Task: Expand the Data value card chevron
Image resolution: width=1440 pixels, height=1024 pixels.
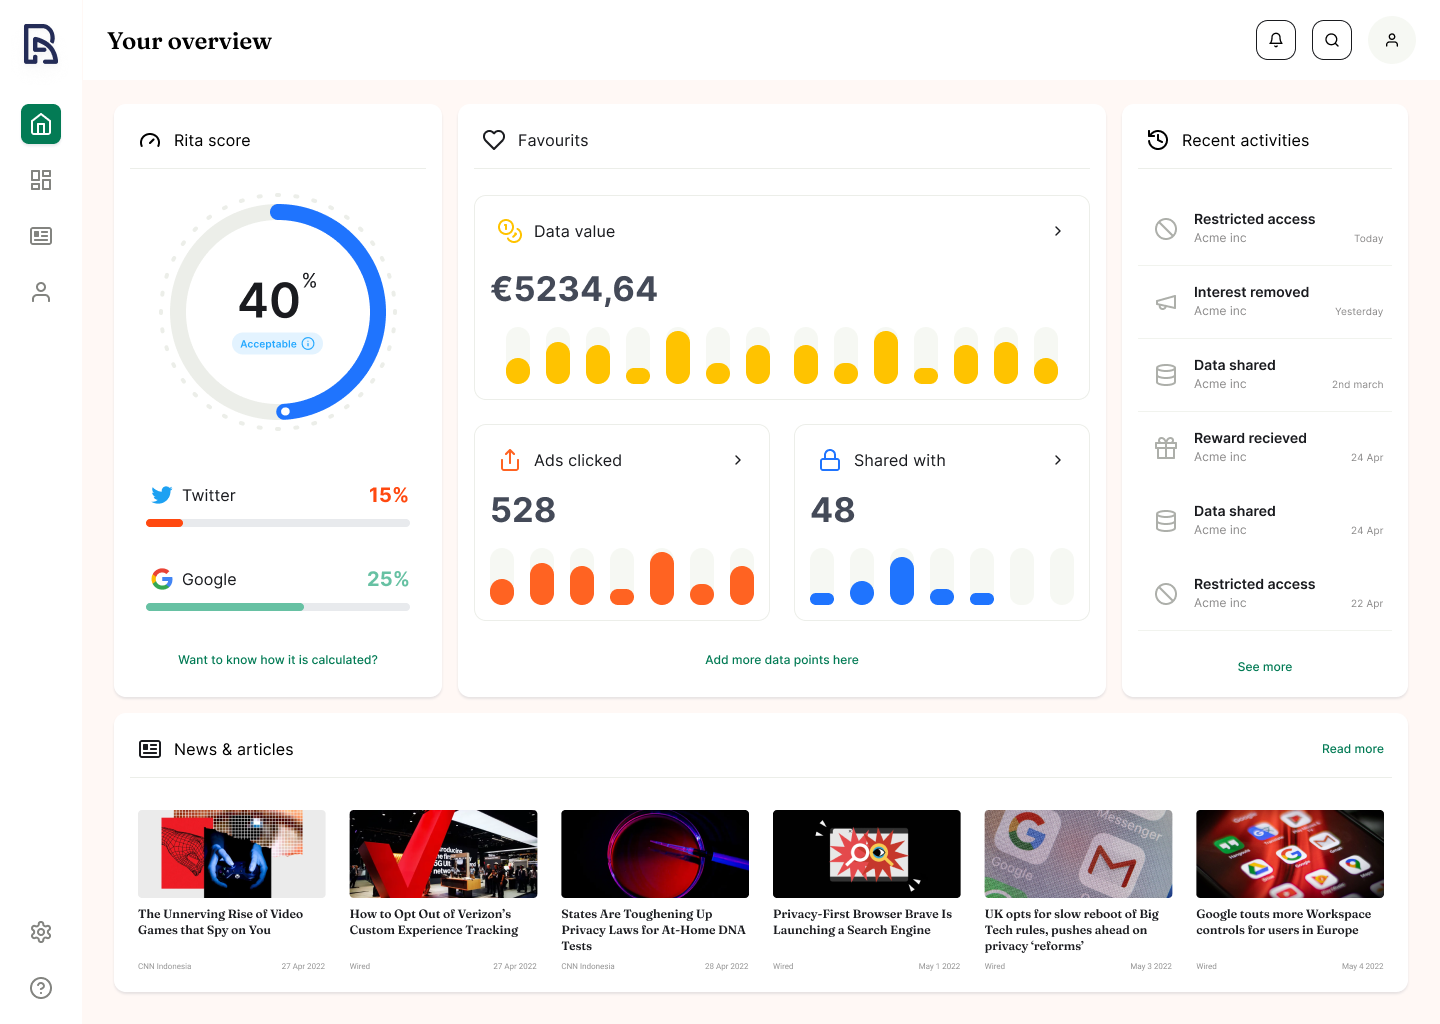Action: click(1058, 231)
